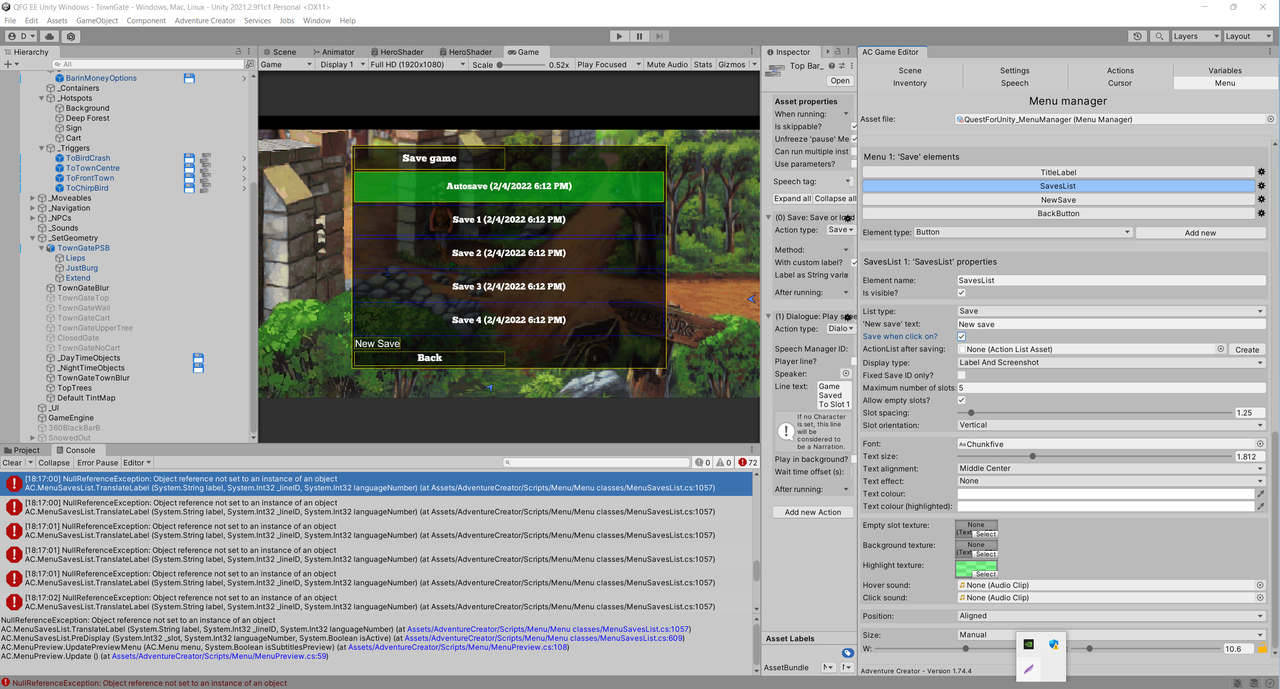The width and height of the screenshot is (1280, 689).
Task: Click the gear icon beside NewSave
Action: point(1261,200)
